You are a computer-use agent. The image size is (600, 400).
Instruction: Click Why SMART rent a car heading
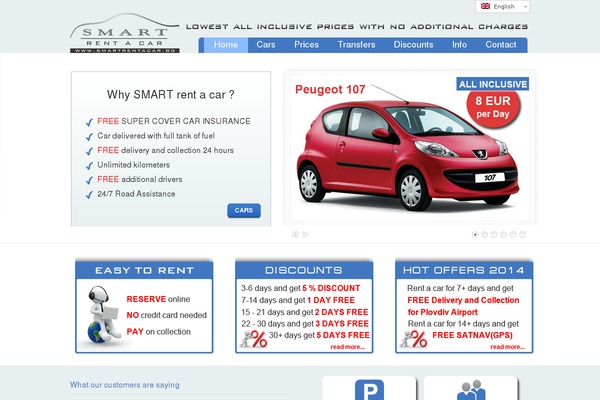pos(171,95)
